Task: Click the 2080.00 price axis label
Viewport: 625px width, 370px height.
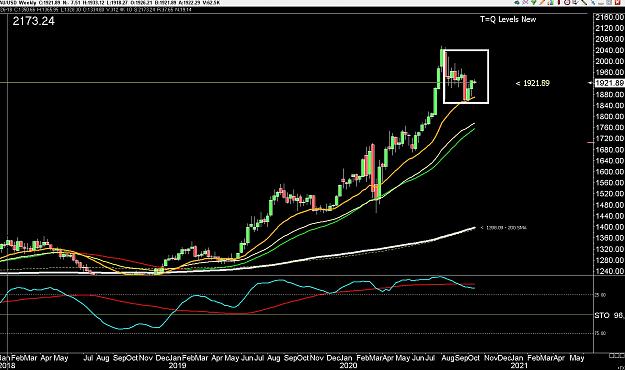Action: click(609, 39)
